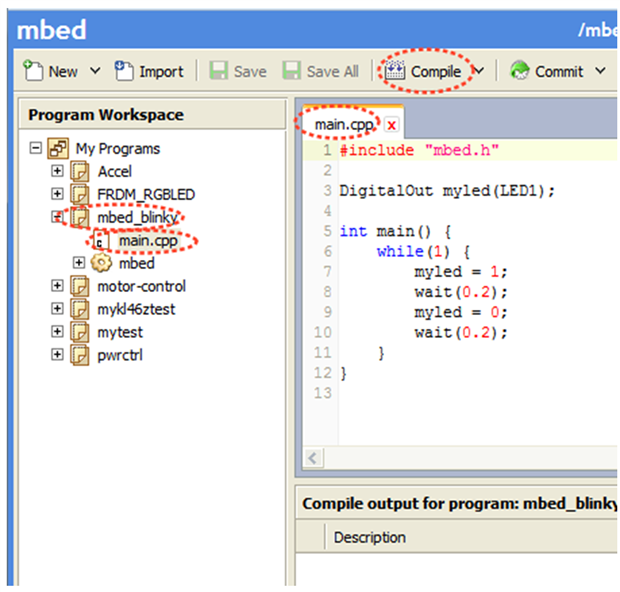The height and width of the screenshot is (592, 620).
Task: Select My Programs root label
Action: click(x=118, y=149)
